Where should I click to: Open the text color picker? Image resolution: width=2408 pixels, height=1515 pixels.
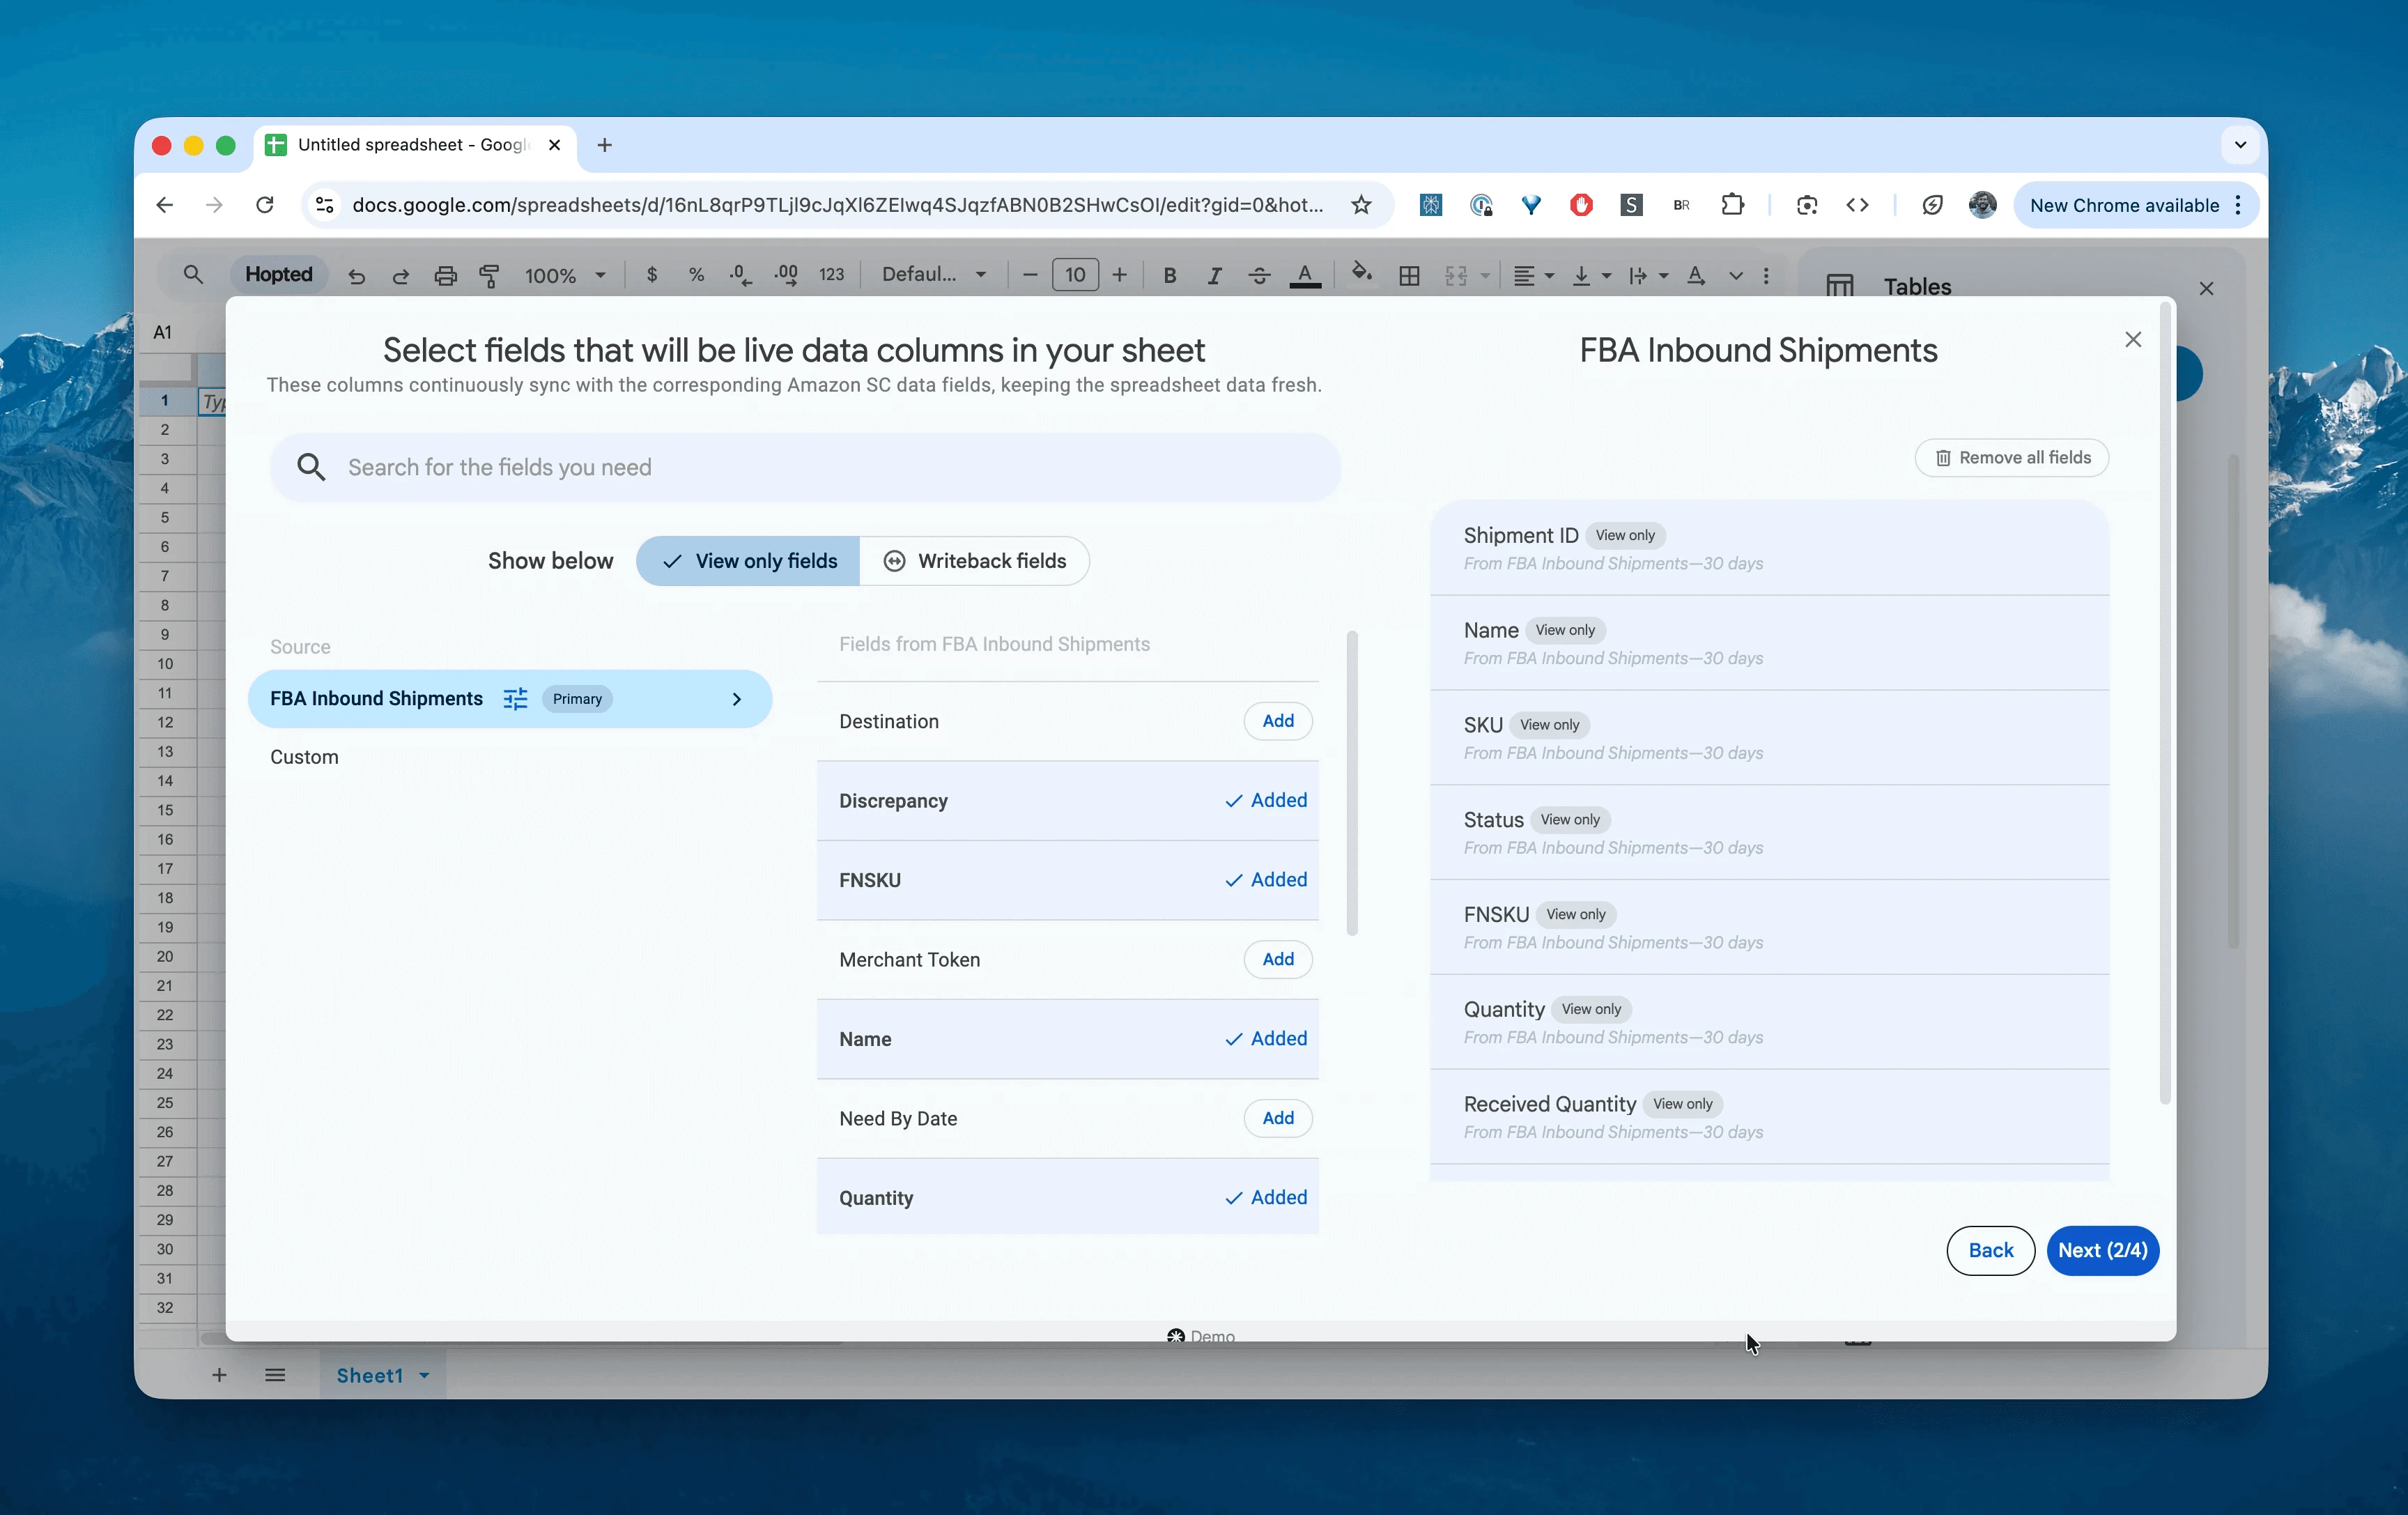pos(1305,276)
